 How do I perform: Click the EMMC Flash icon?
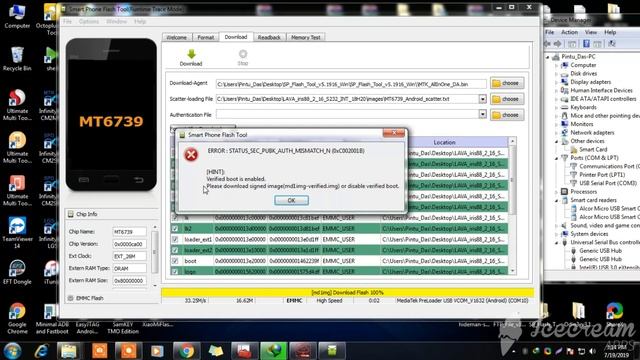click(x=71, y=298)
